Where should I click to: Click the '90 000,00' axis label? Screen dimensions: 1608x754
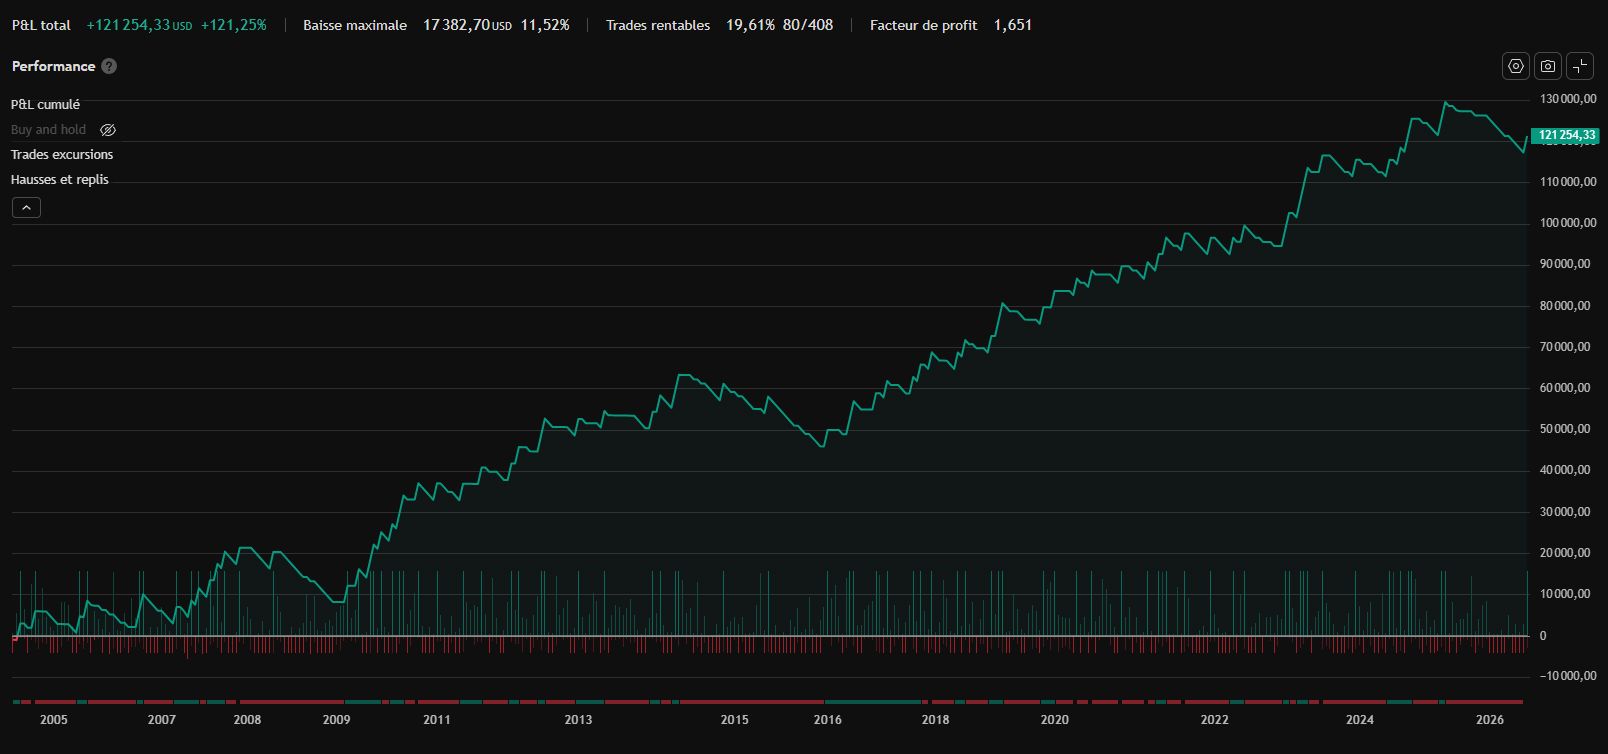point(1565,264)
